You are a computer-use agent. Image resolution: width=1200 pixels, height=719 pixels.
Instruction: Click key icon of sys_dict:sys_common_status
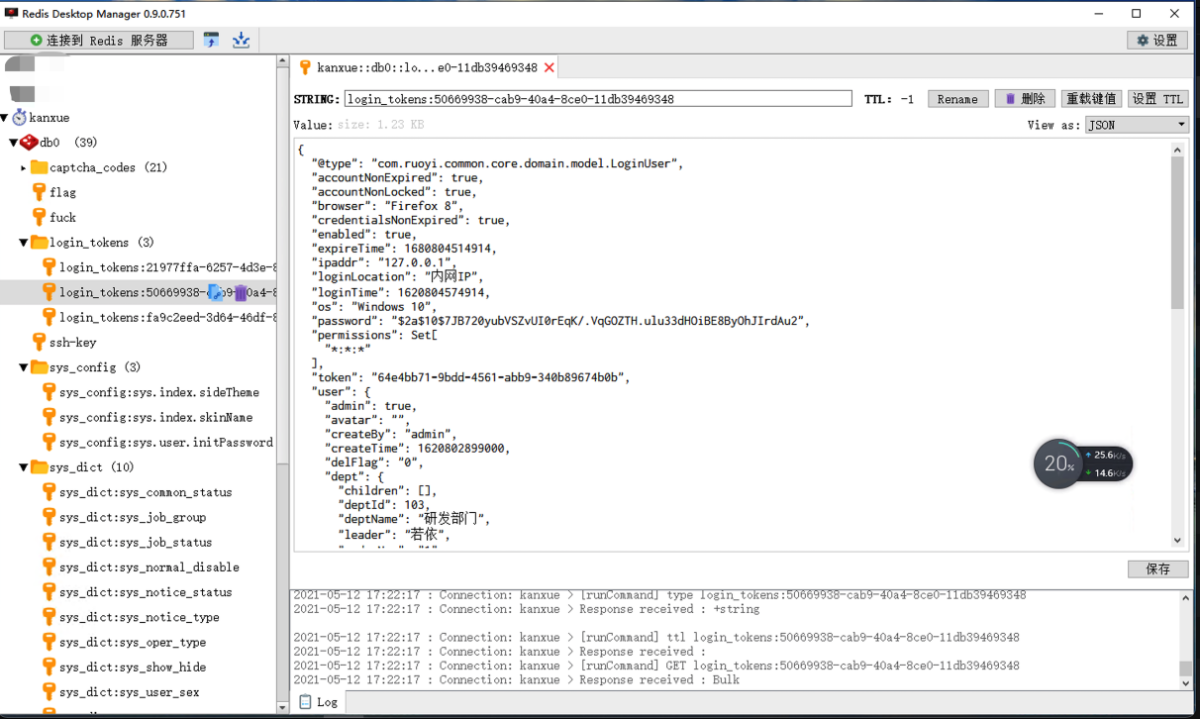(49, 492)
